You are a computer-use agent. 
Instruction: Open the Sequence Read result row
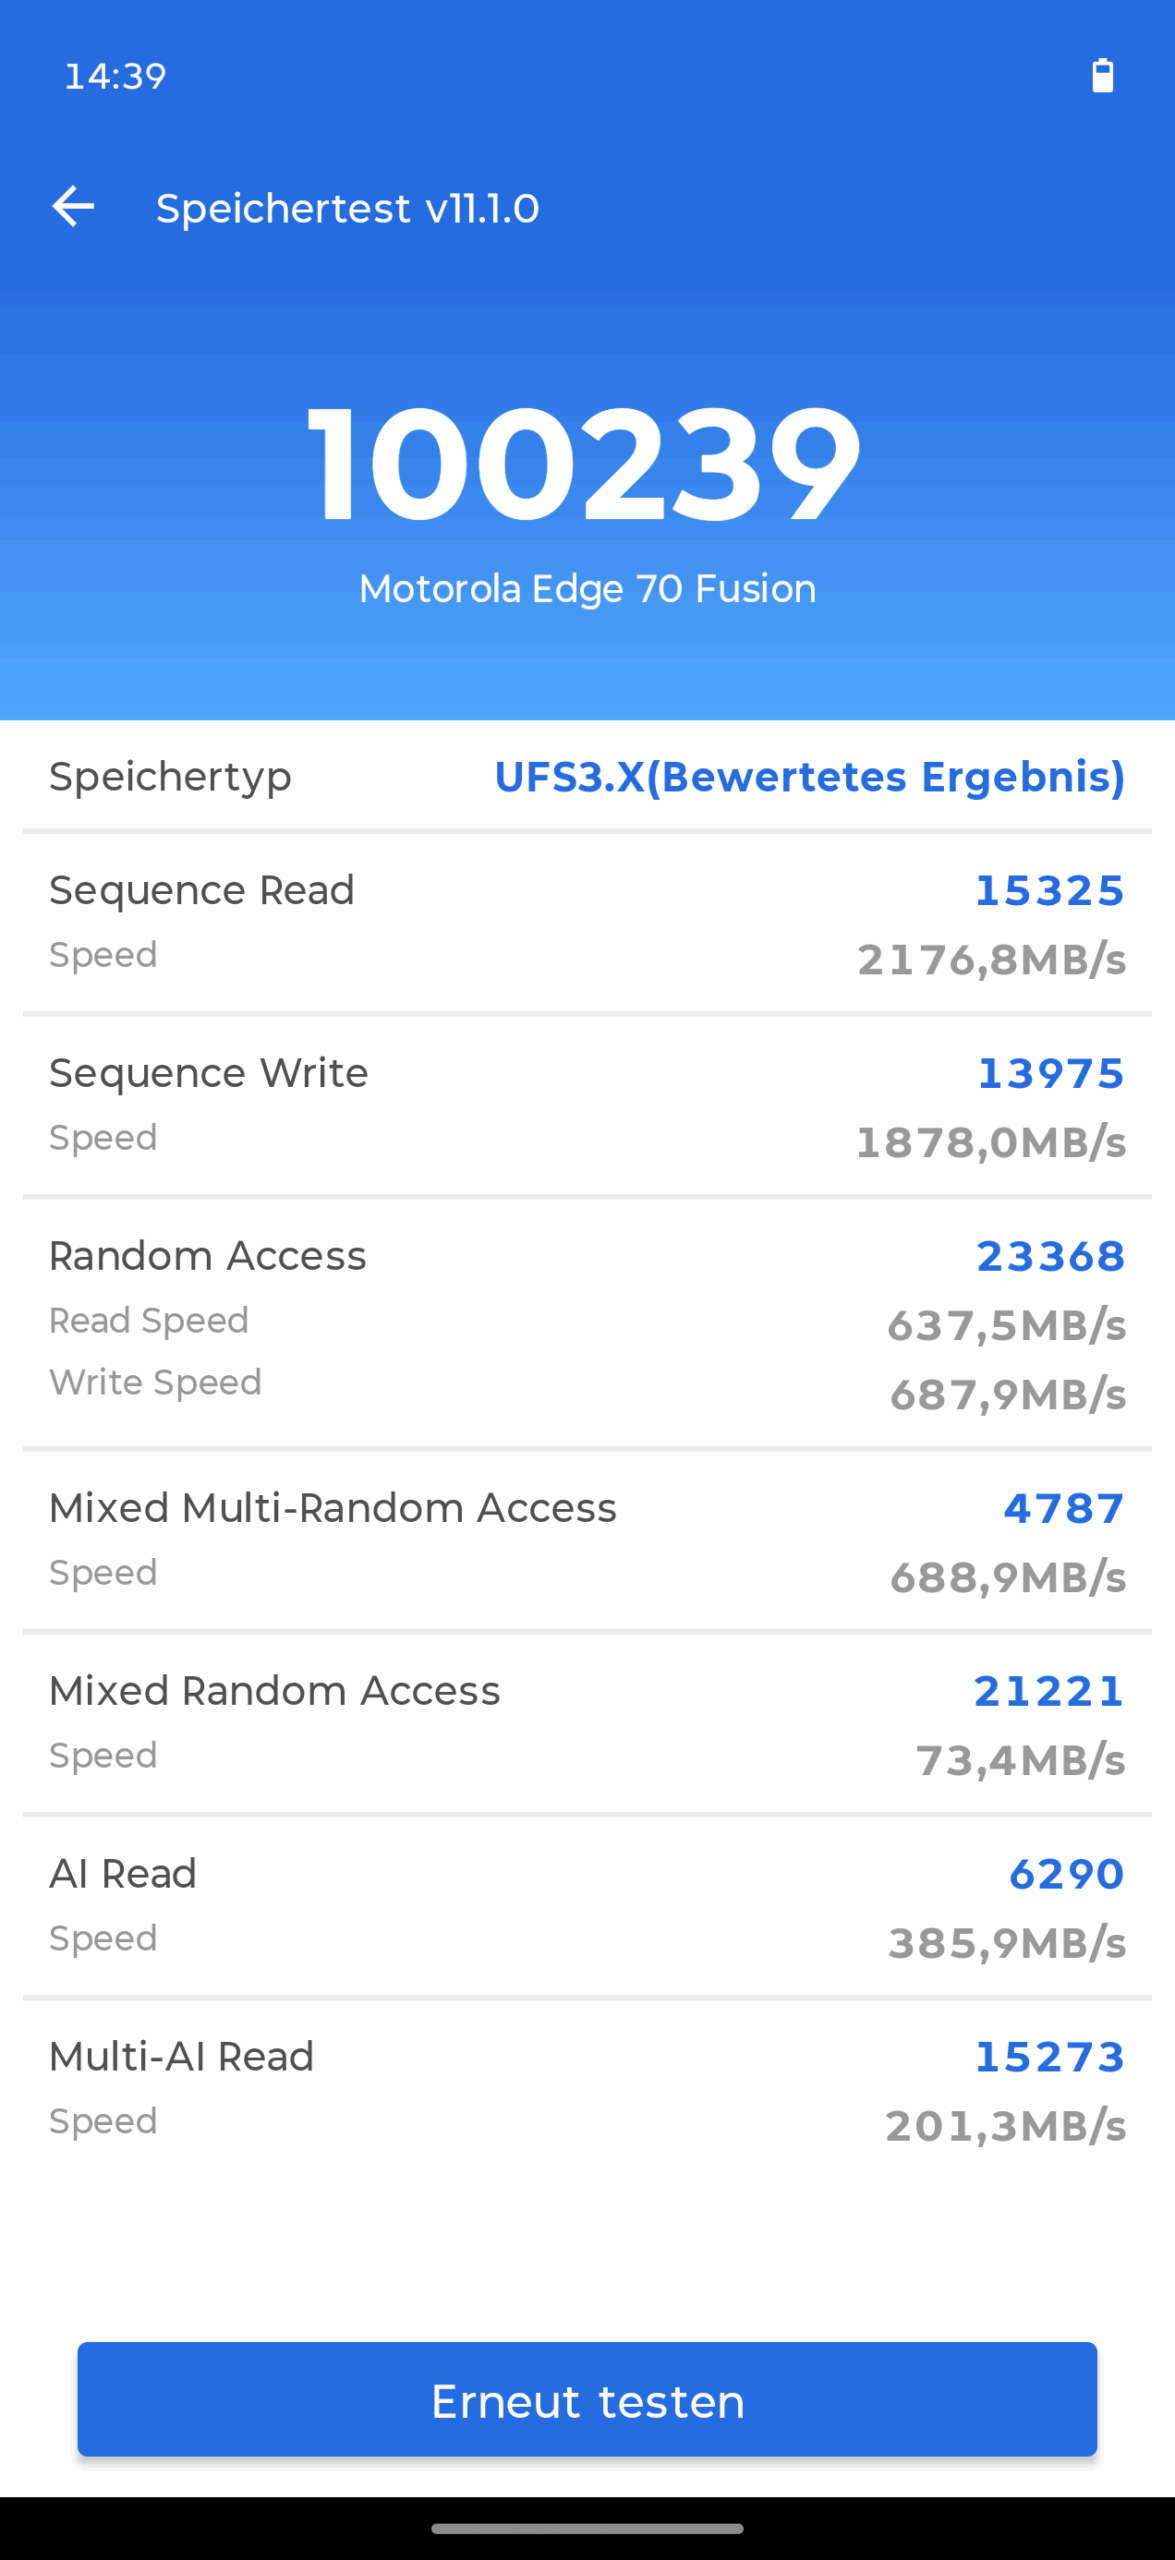(x=587, y=922)
